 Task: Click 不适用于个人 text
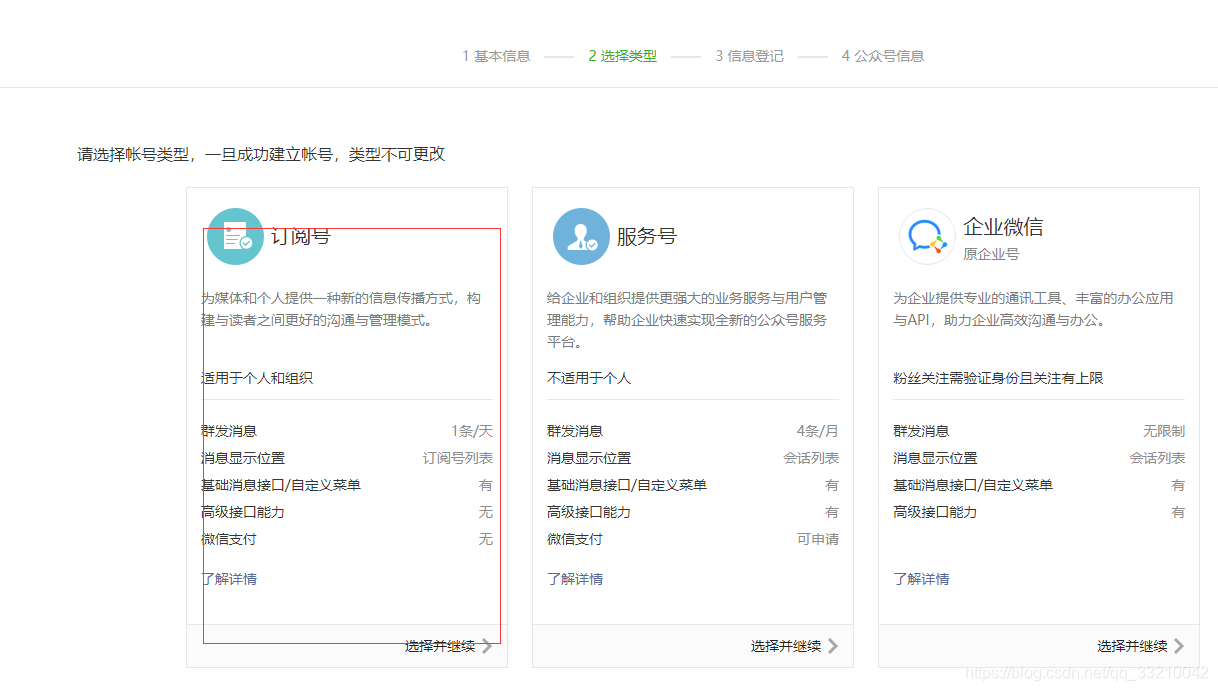pos(589,378)
